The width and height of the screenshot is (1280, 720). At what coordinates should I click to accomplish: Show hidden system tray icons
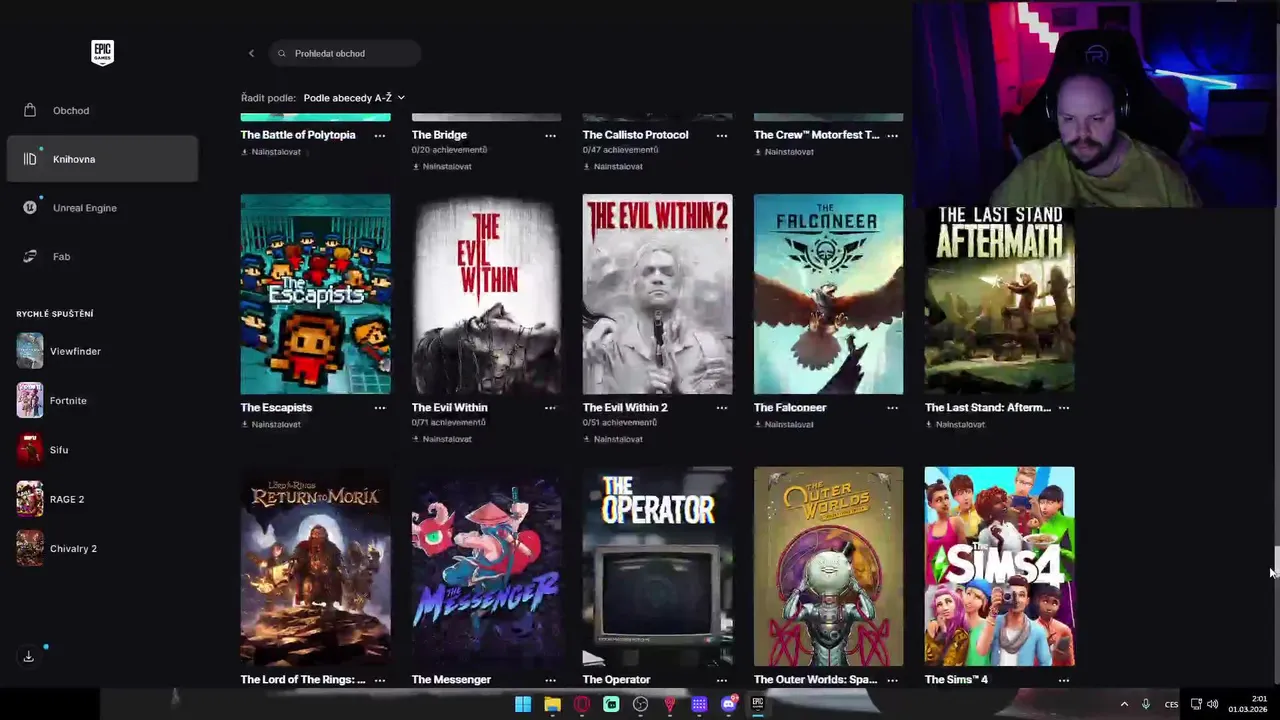[1124, 704]
